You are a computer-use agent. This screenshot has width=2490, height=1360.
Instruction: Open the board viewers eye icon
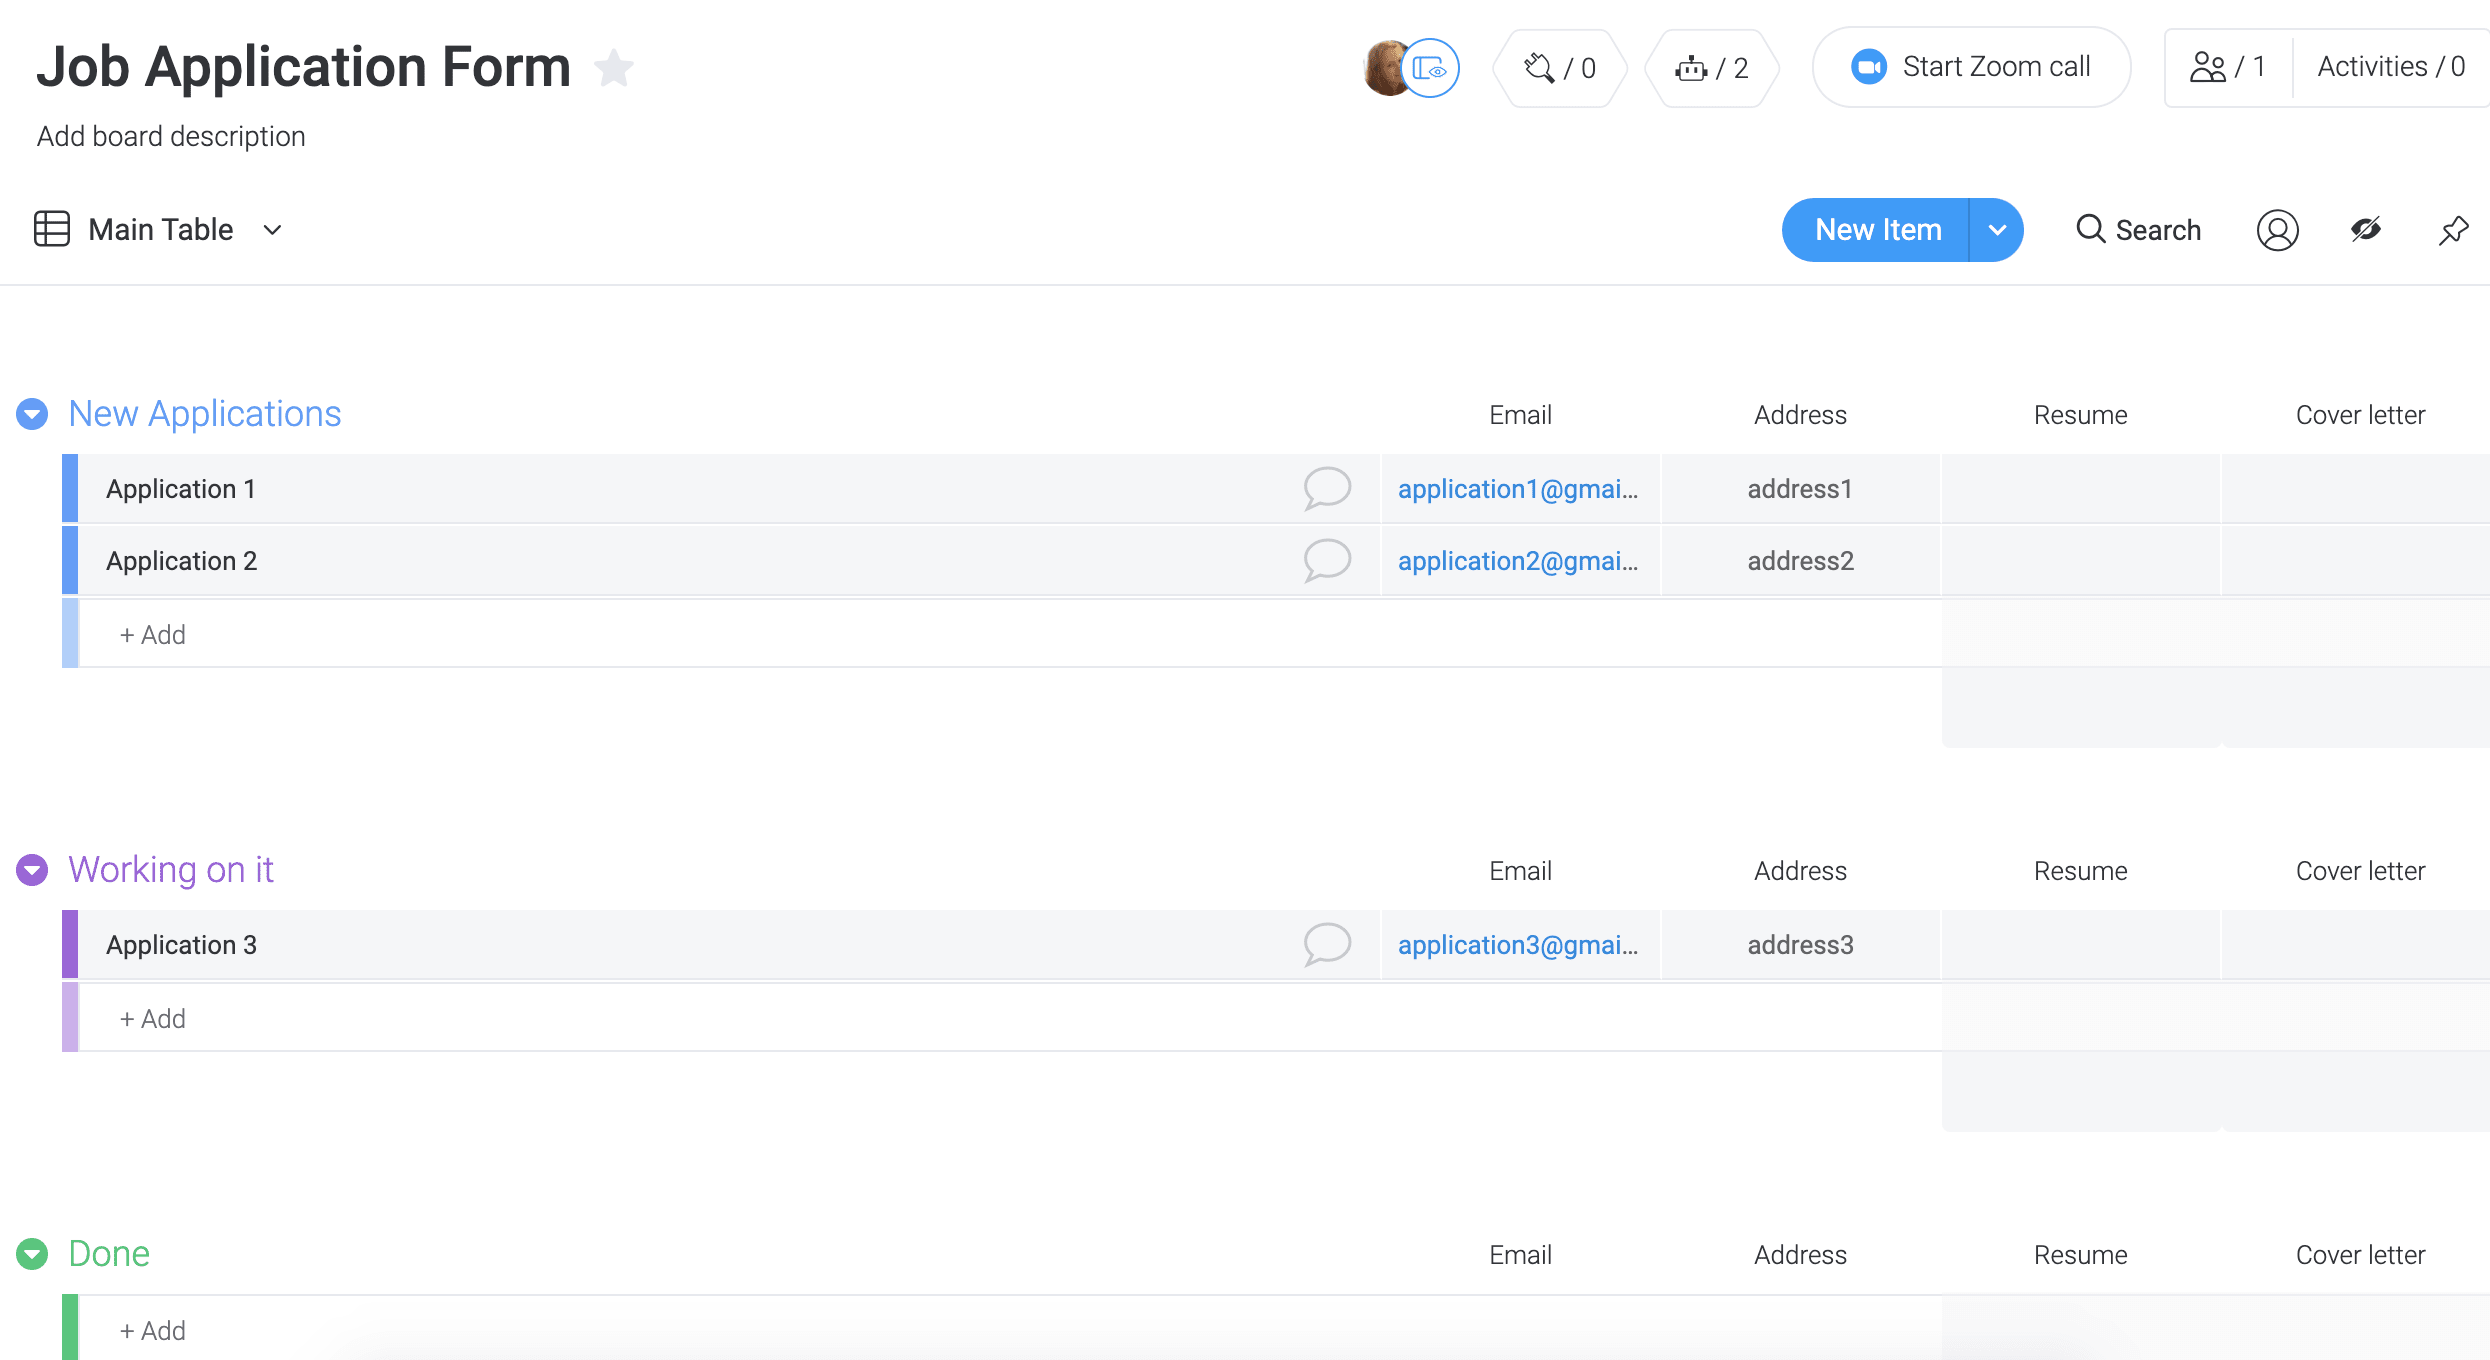point(1431,68)
